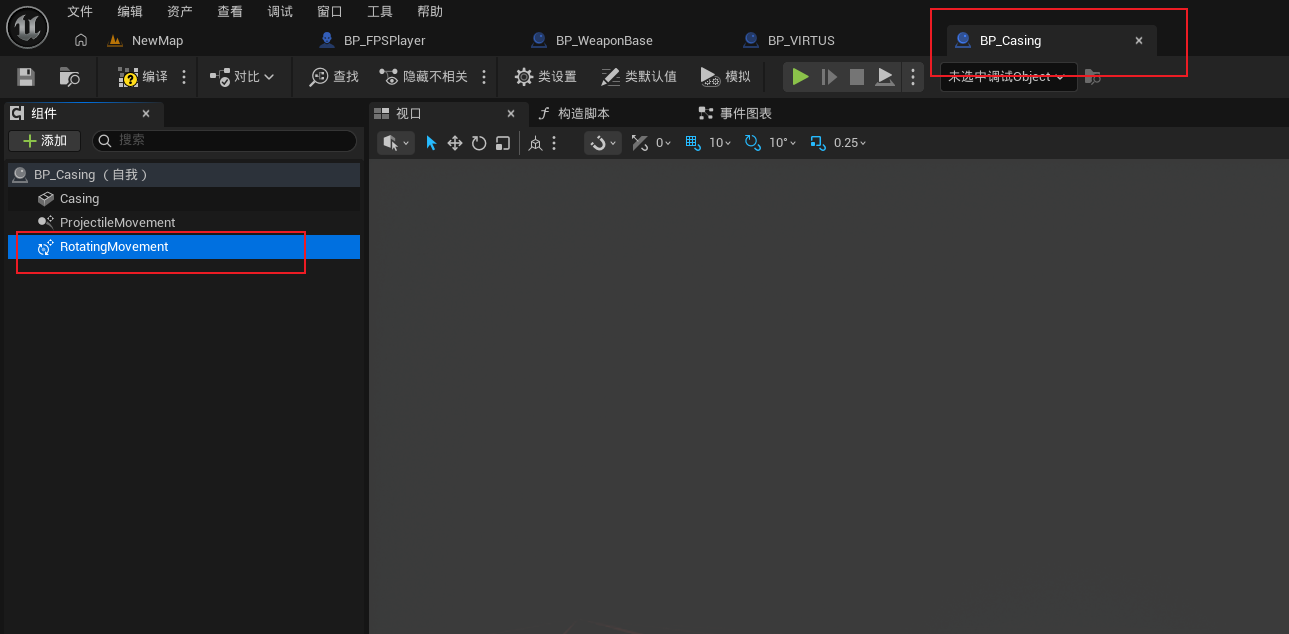
Task: Open the 调试 menu
Action: (280, 12)
